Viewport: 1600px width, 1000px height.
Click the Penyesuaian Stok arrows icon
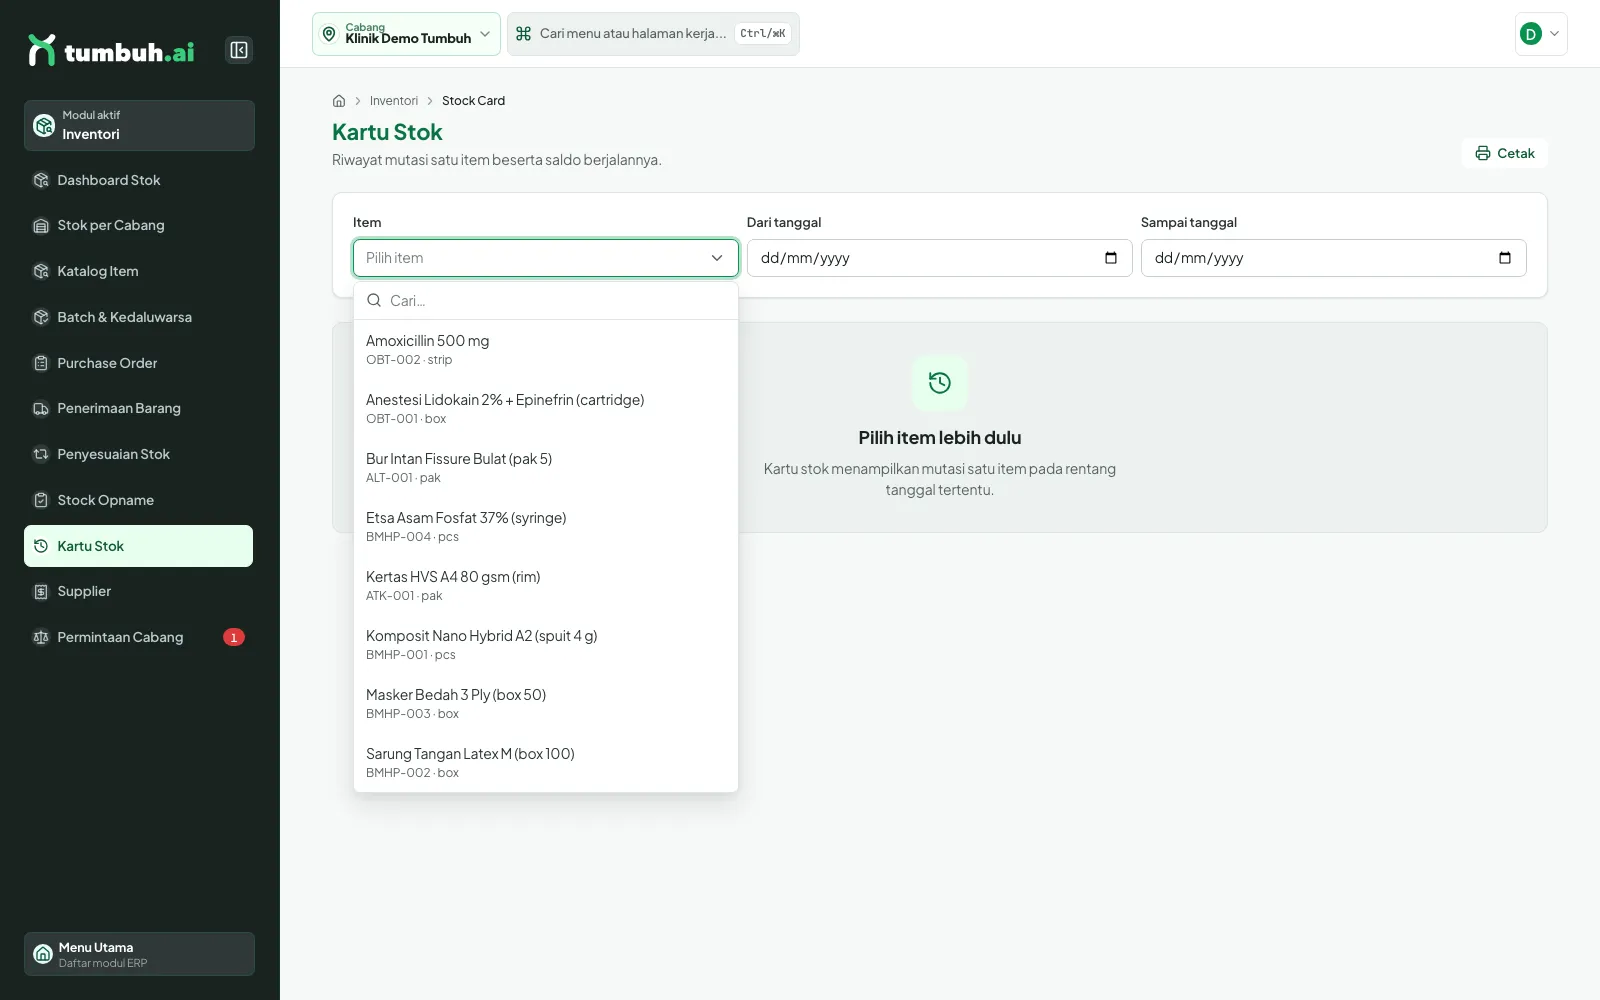coord(41,454)
